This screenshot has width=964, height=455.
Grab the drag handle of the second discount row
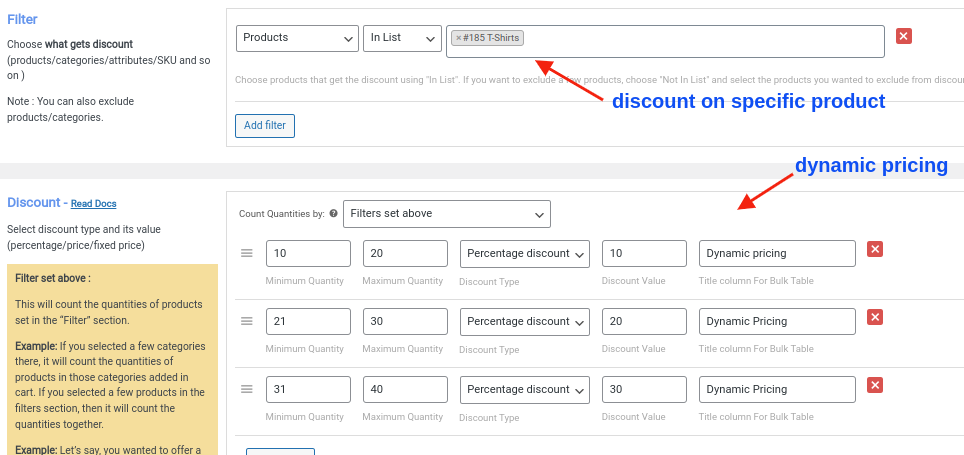(246, 321)
